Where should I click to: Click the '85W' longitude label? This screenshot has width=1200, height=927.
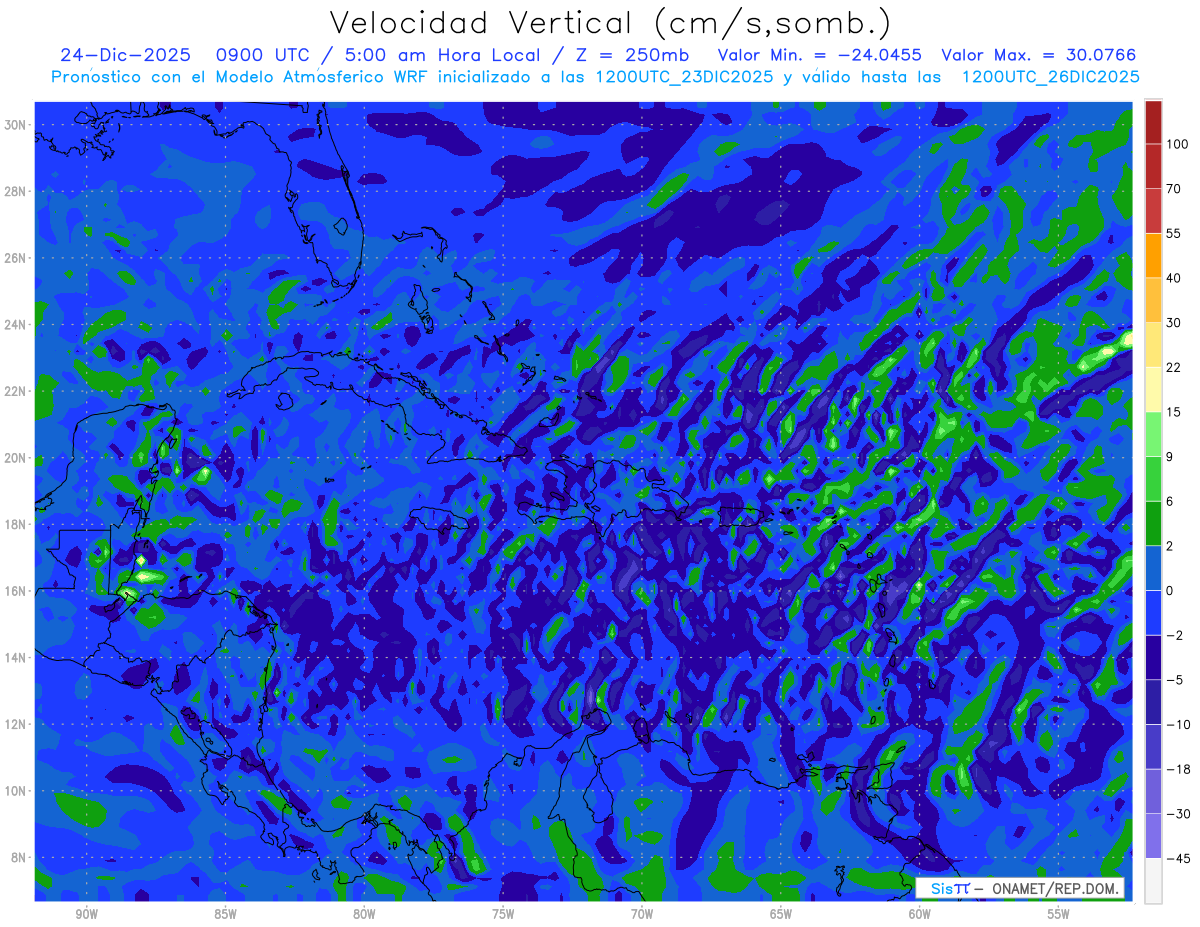pyautogui.click(x=225, y=914)
